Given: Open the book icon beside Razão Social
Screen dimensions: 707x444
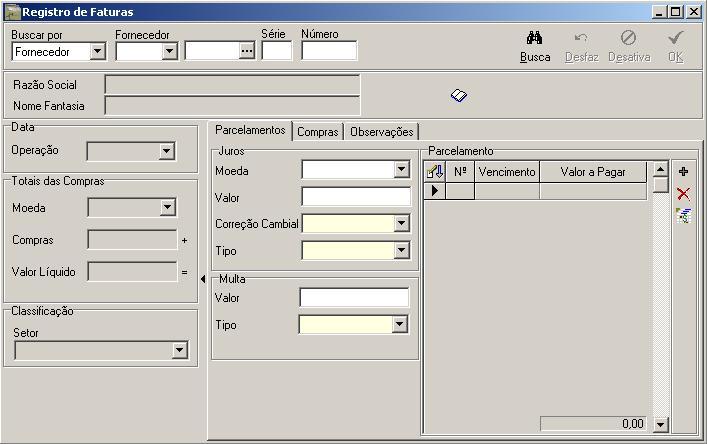Looking at the screenshot, I should point(459,96).
